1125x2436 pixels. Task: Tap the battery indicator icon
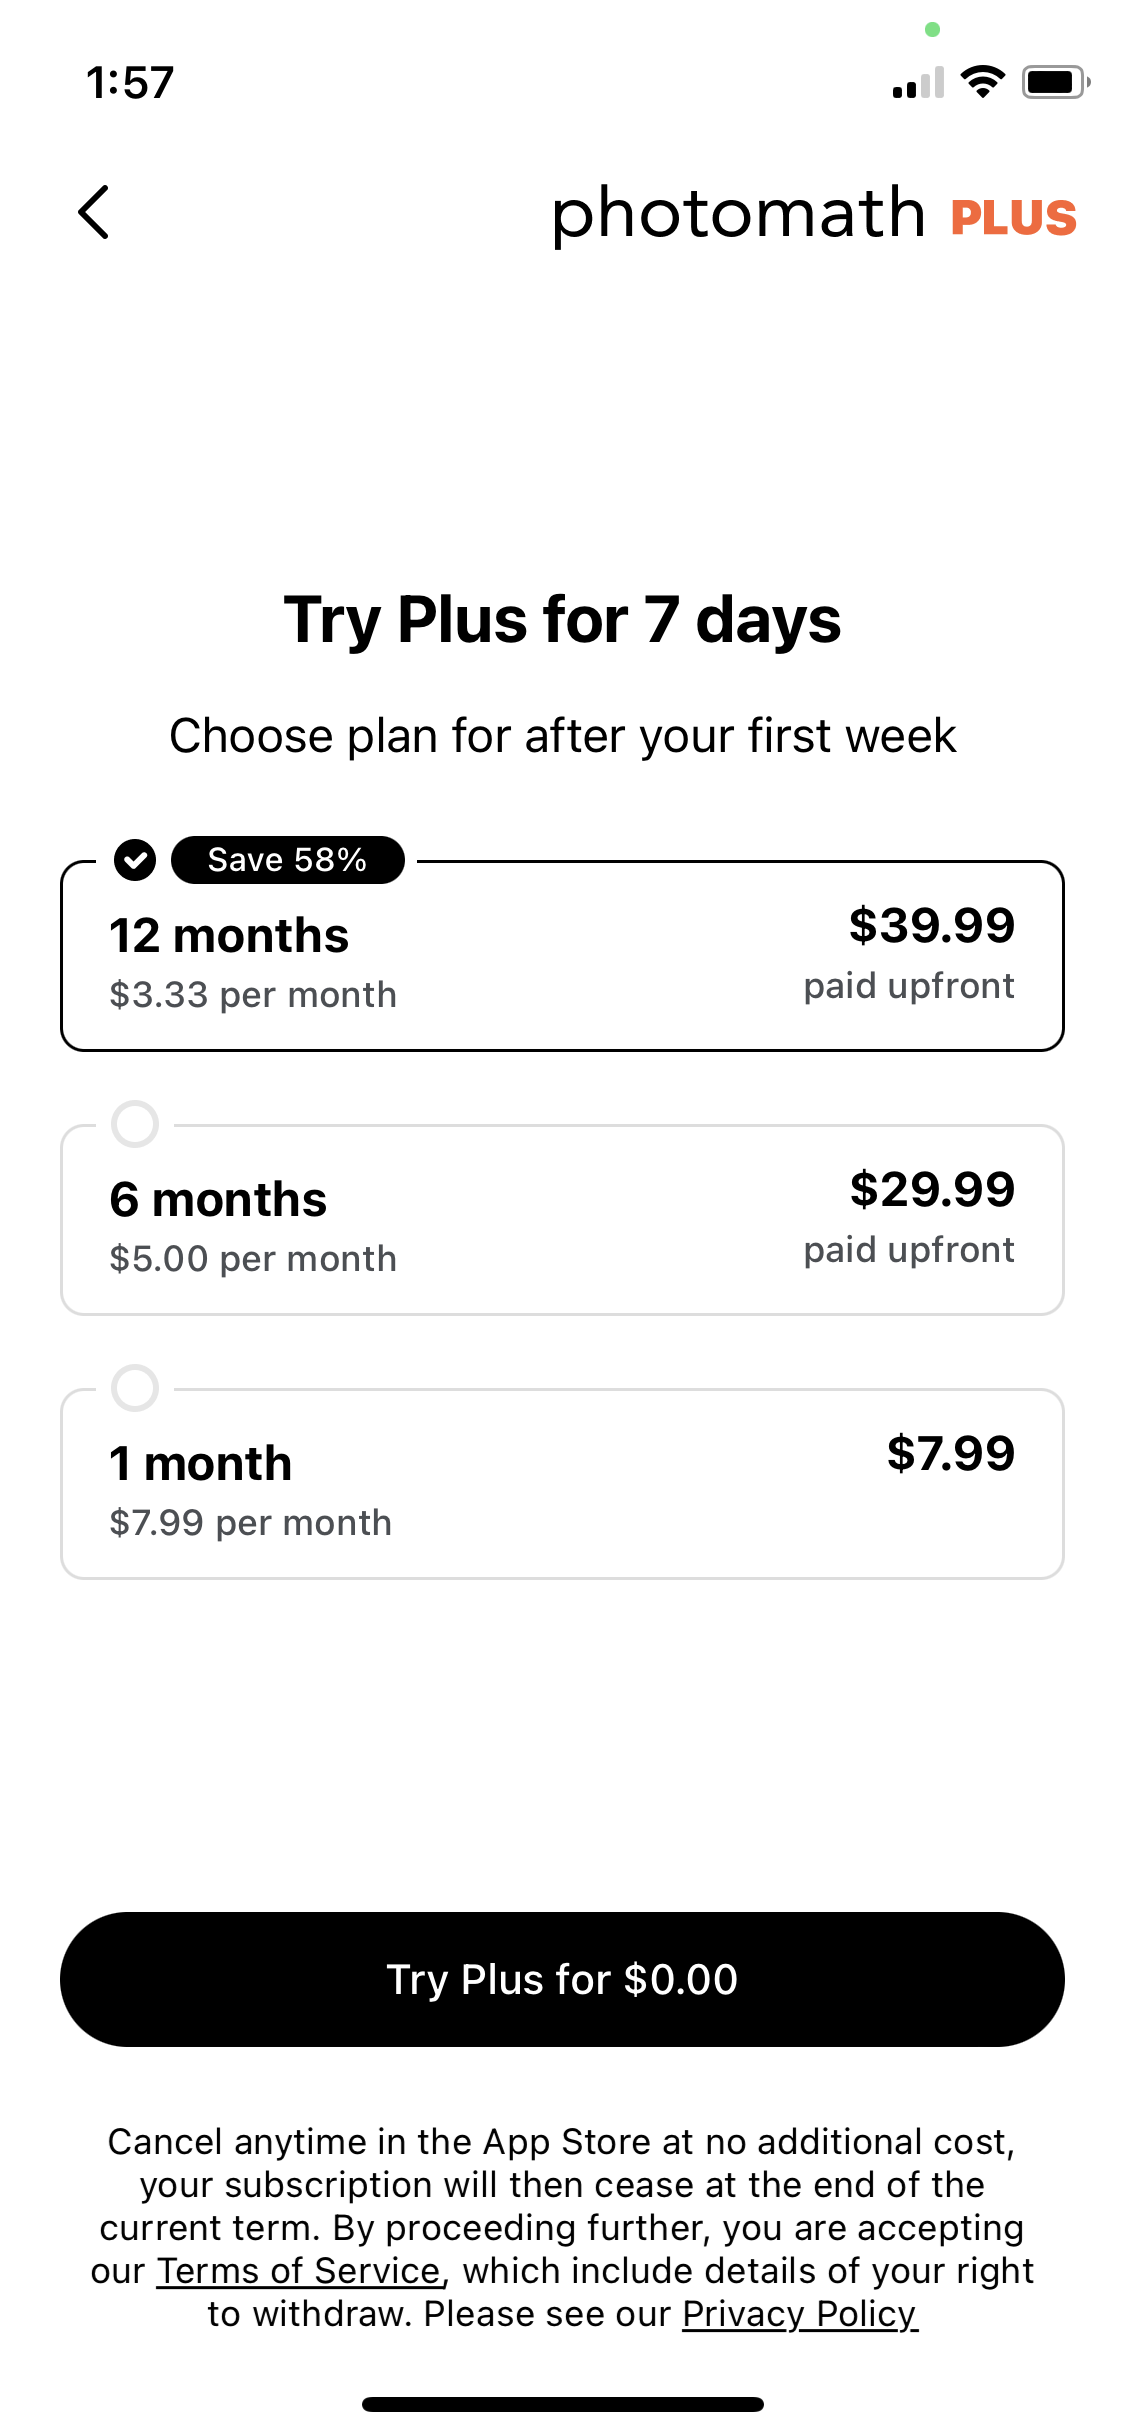(1054, 82)
